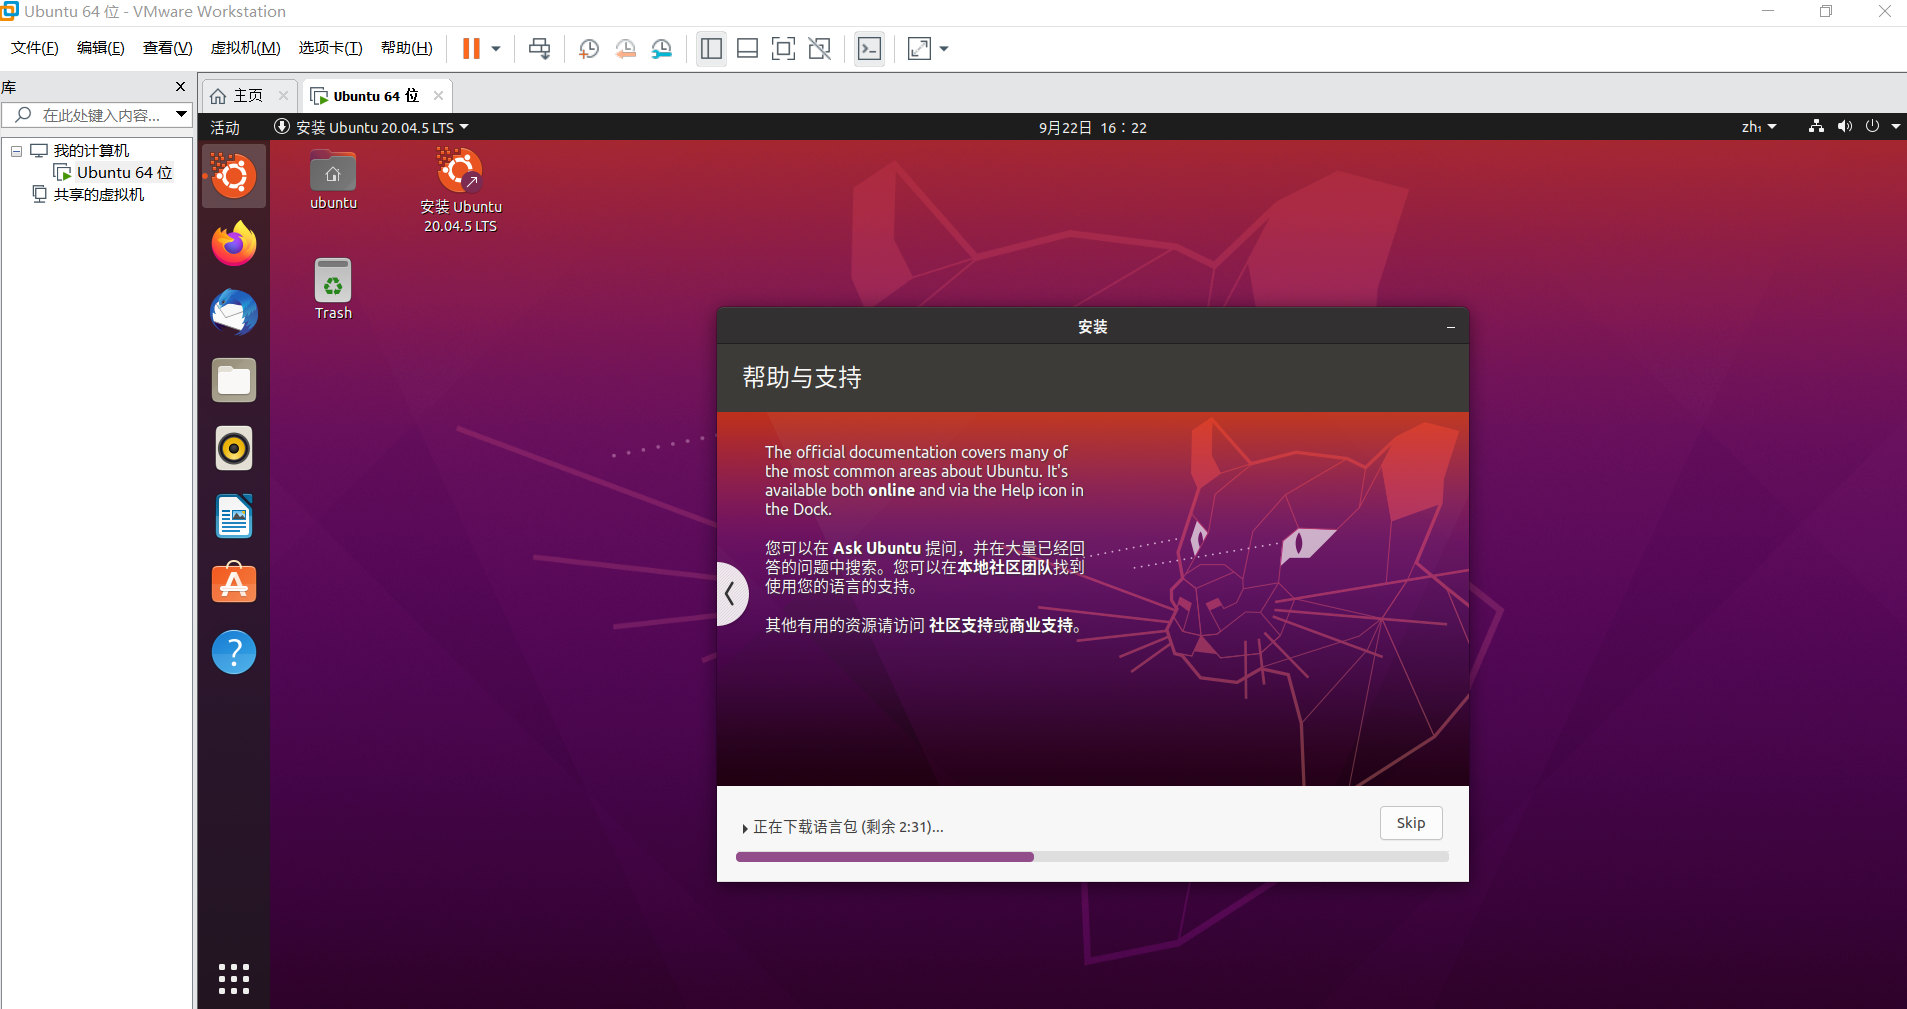Open the 社区支持 link
1907x1009 pixels.
(x=961, y=625)
